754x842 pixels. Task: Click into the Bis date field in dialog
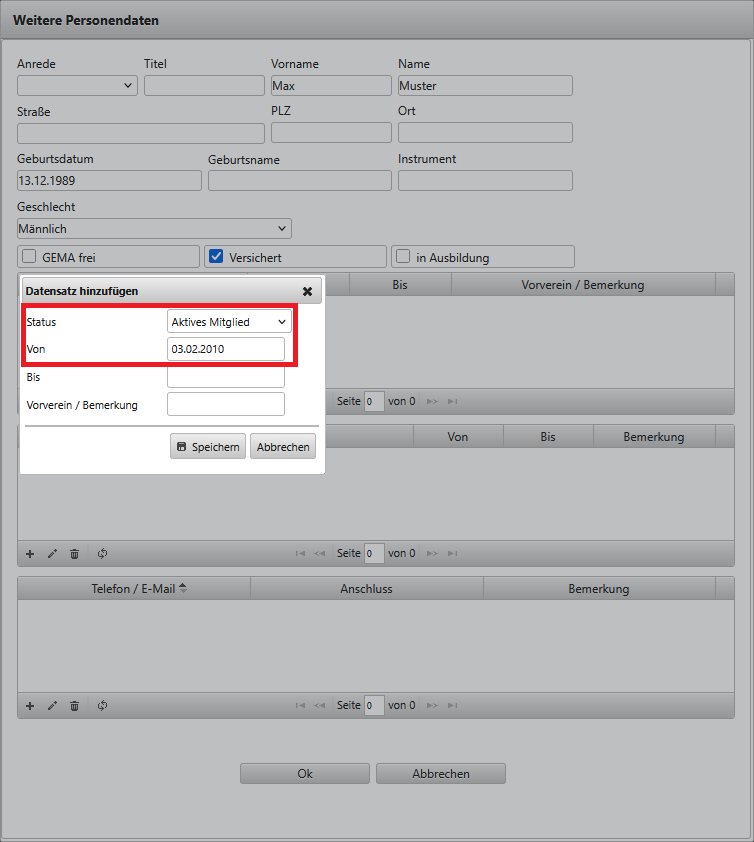coord(225,377)
